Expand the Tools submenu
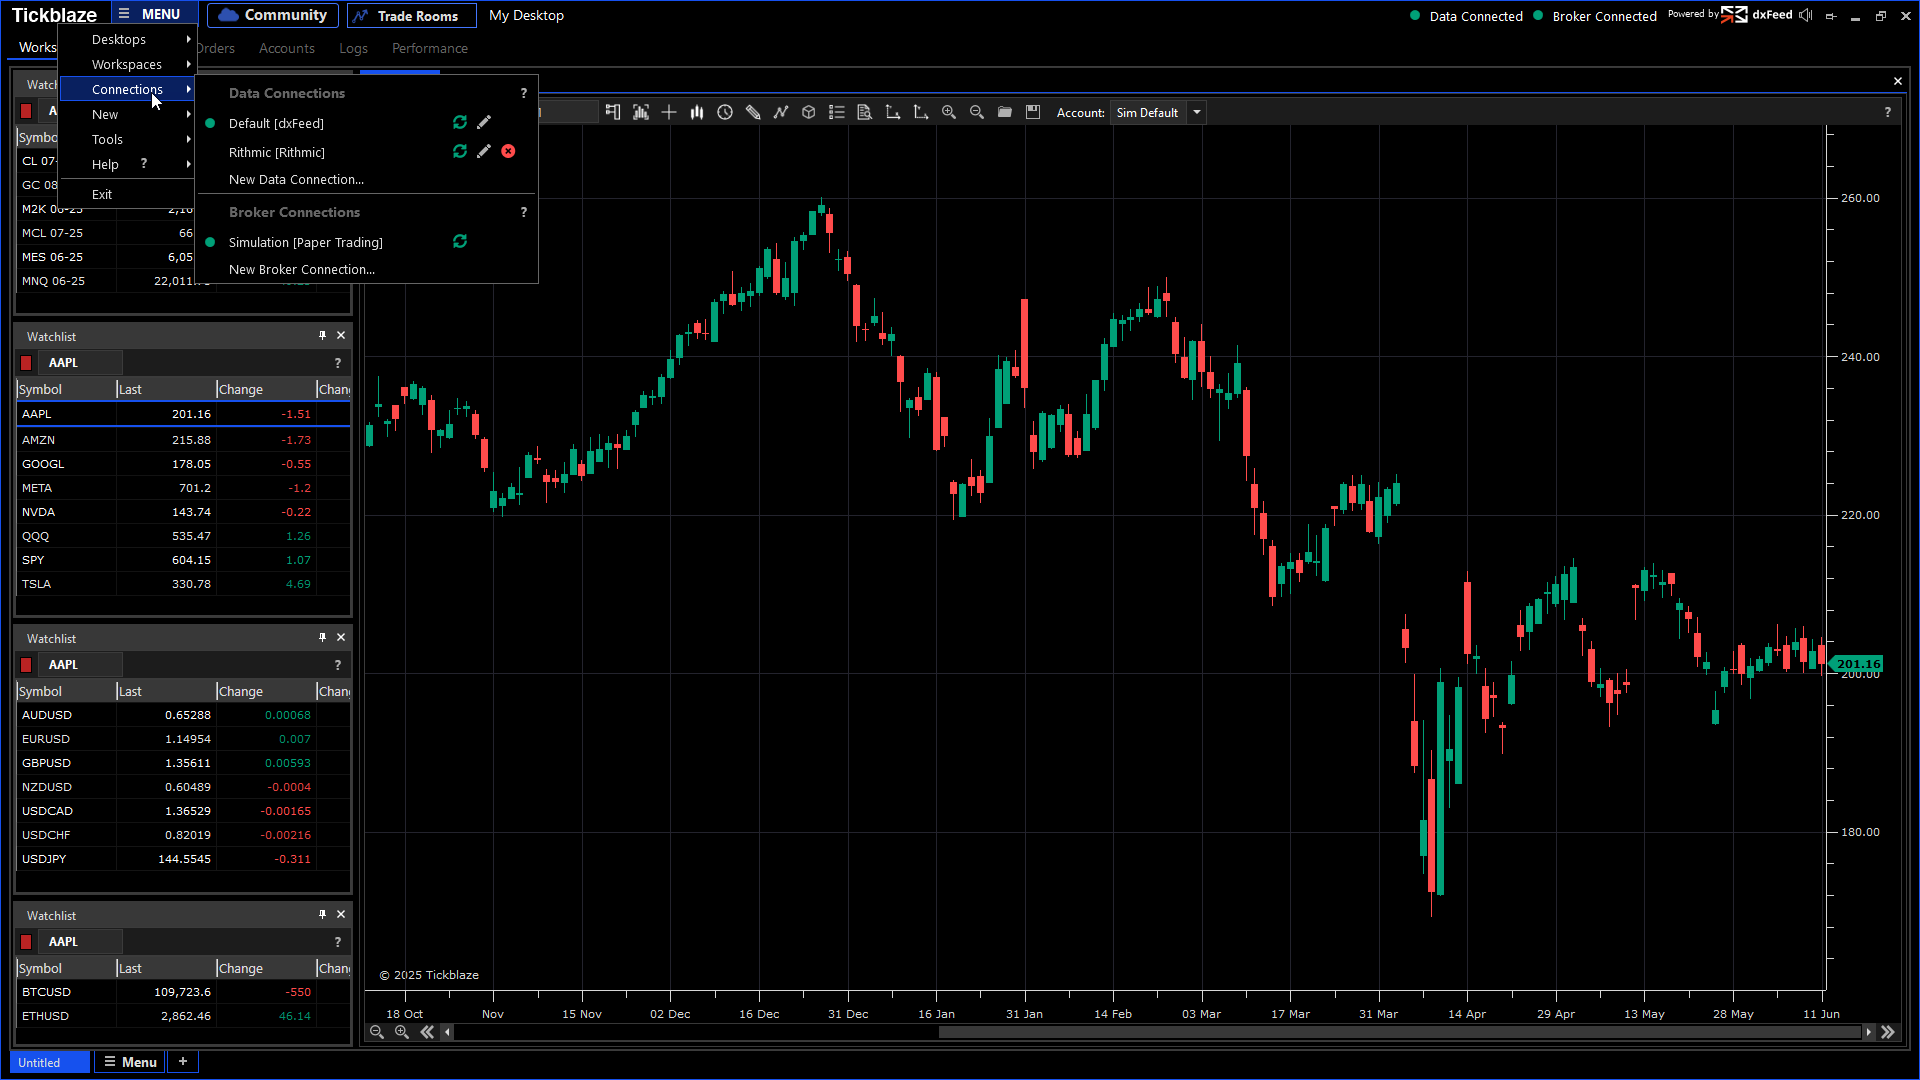Image resolution: width=1920 pixels, height=1080 pixels. point(127,139)
